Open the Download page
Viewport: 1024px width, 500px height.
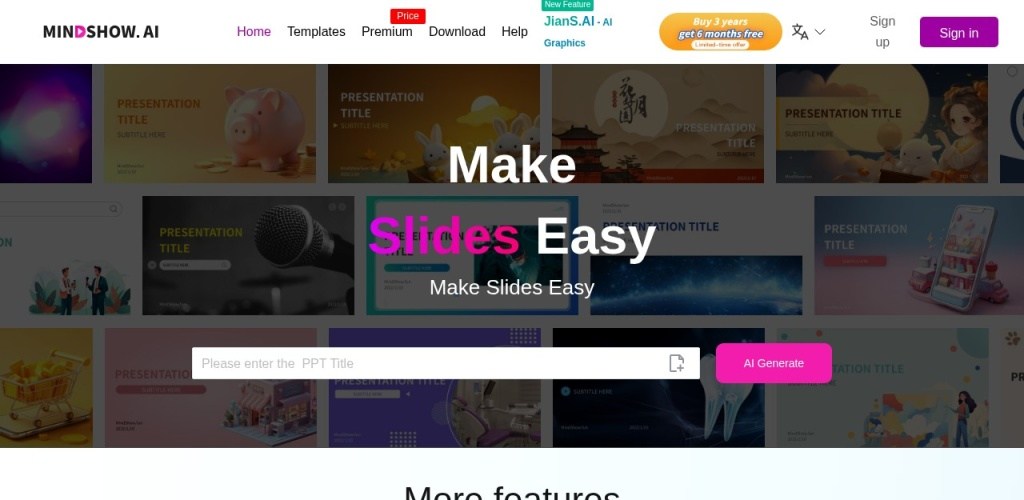click(456, 31)
